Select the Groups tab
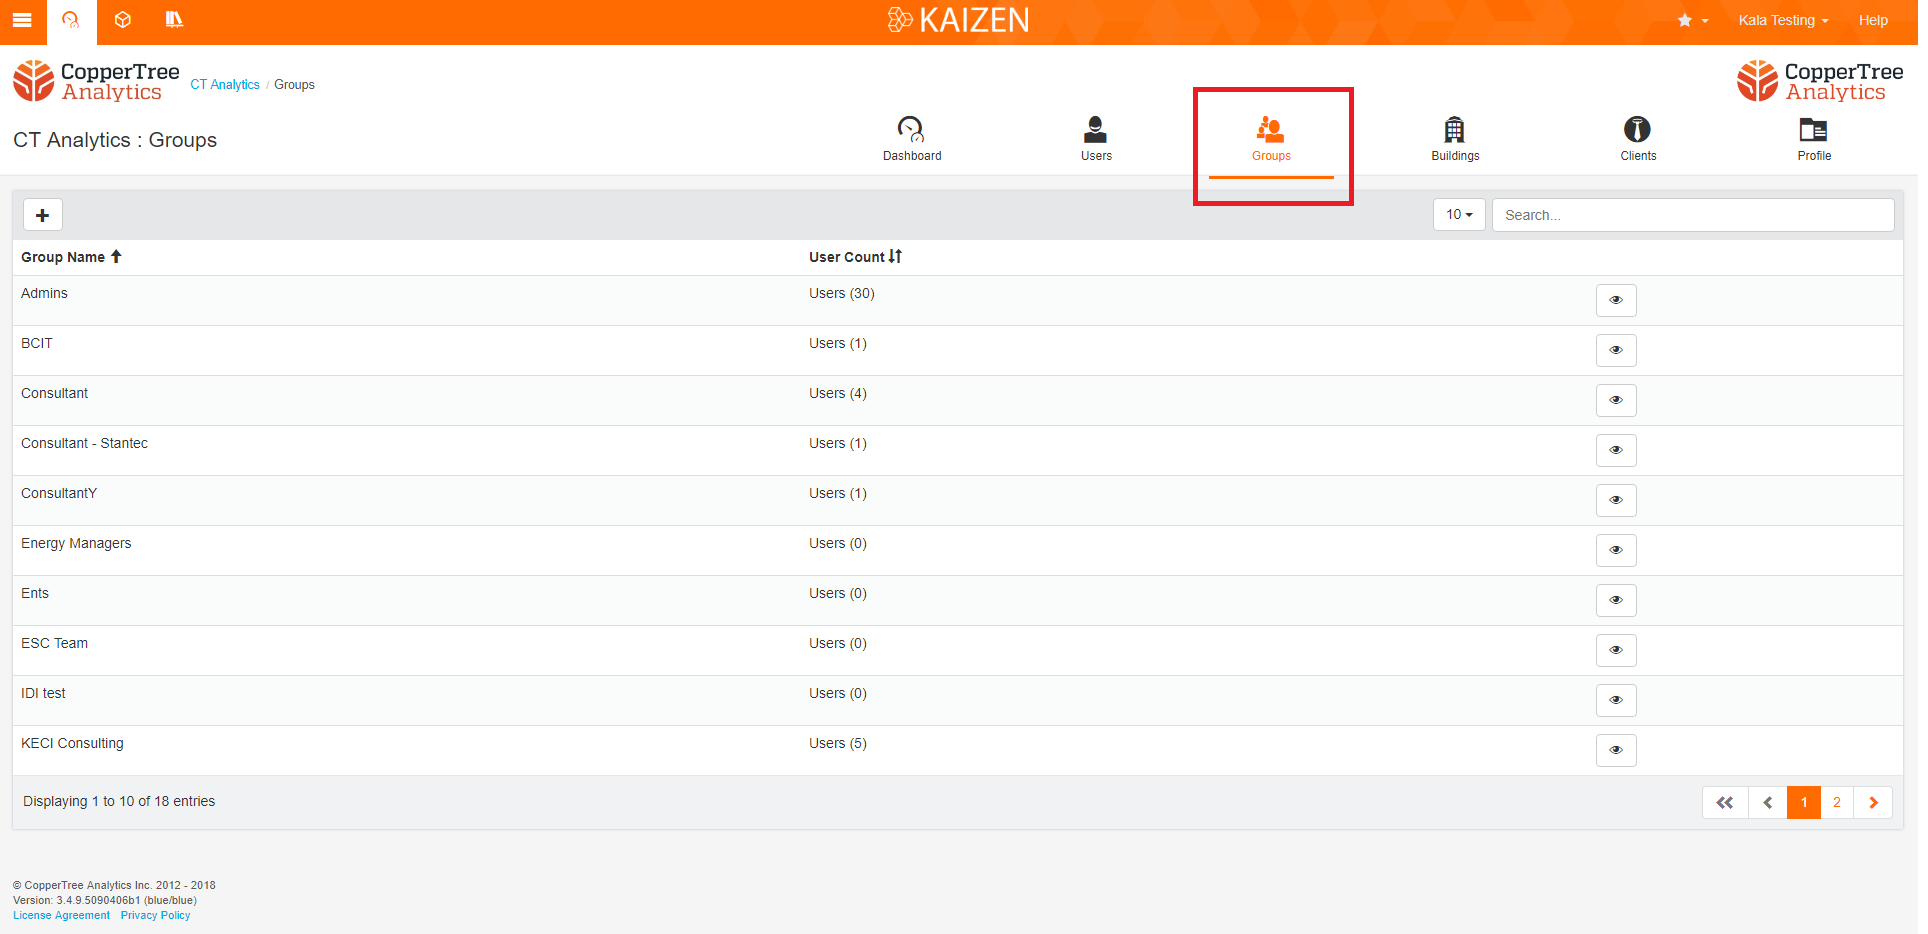 tap(1271, 139)
